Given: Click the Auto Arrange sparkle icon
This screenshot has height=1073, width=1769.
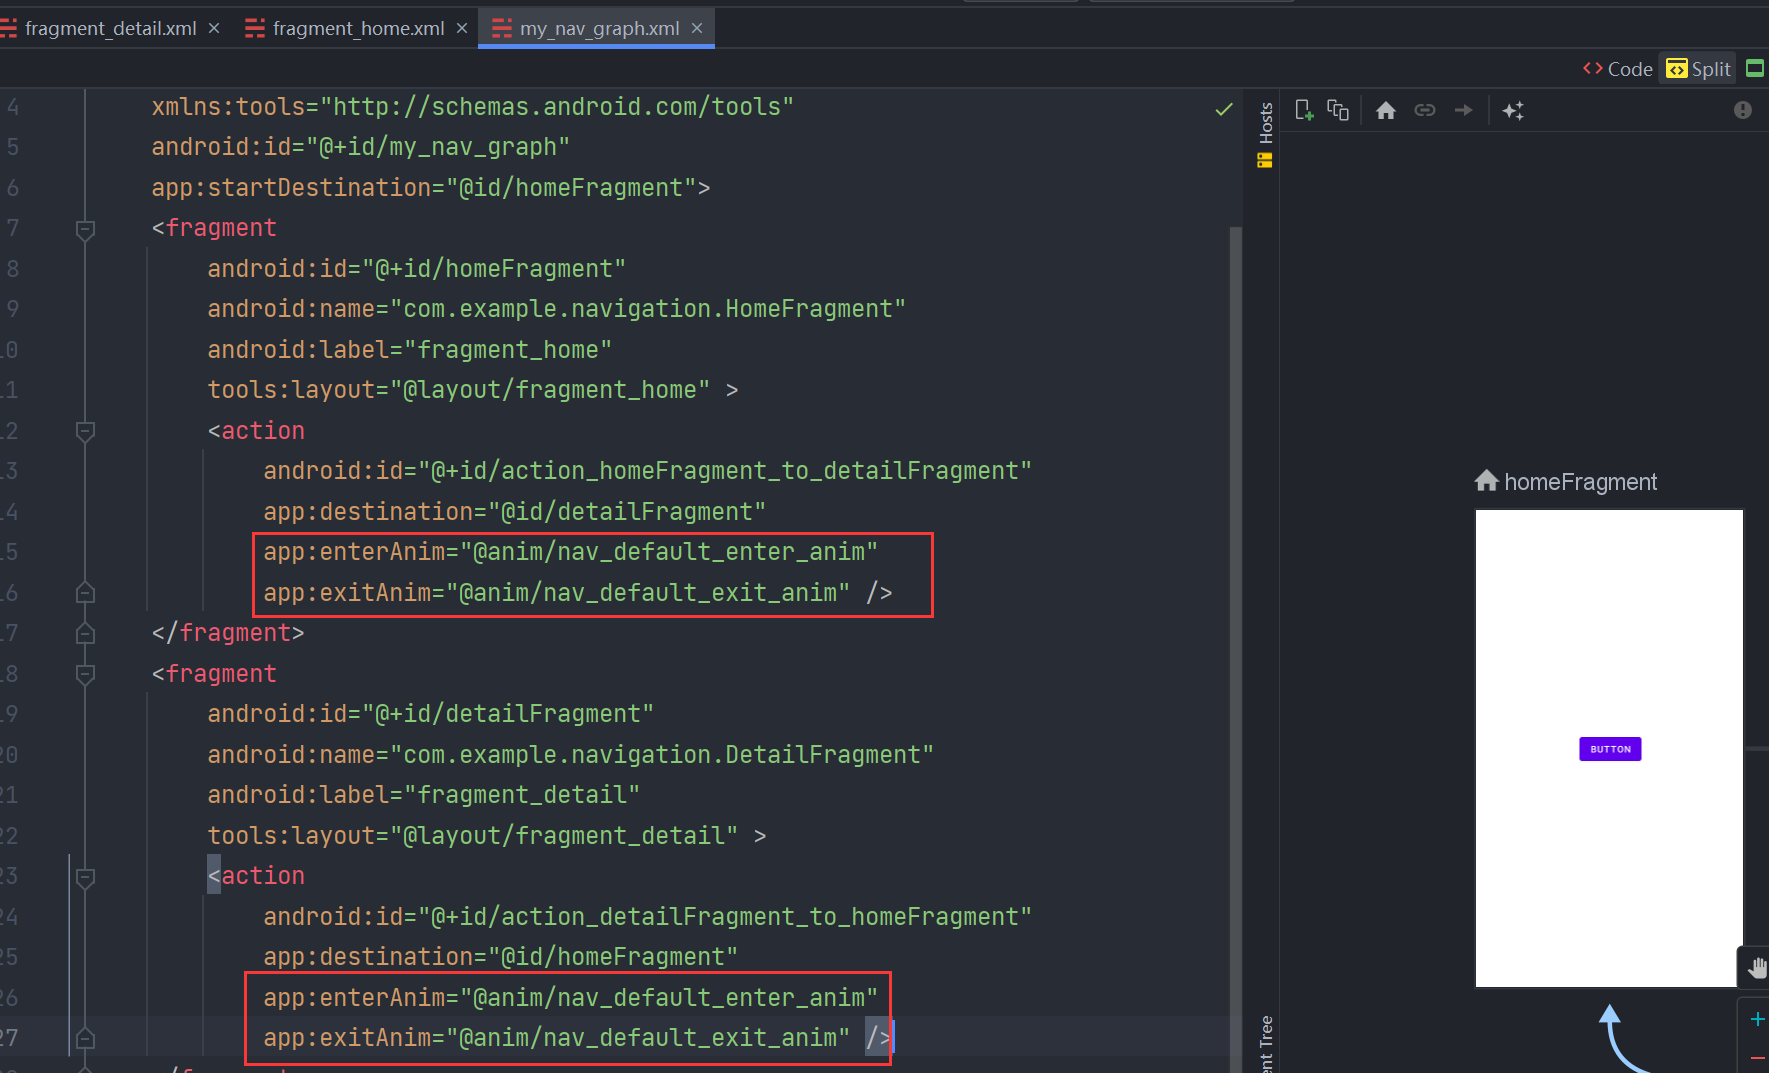Looking at the screenshot, I should (x=1513, y=110).
